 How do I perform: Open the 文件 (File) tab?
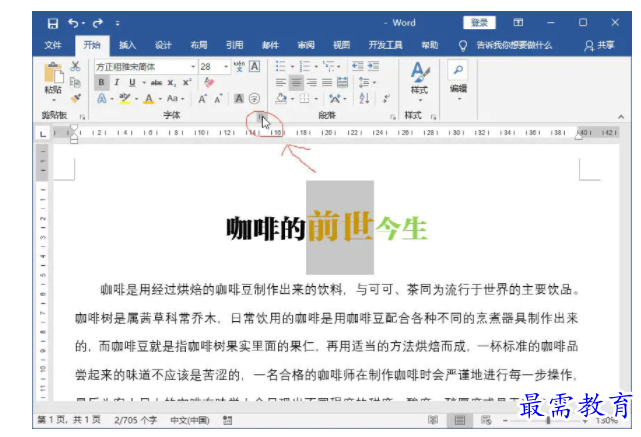click(x=53, y=45)
